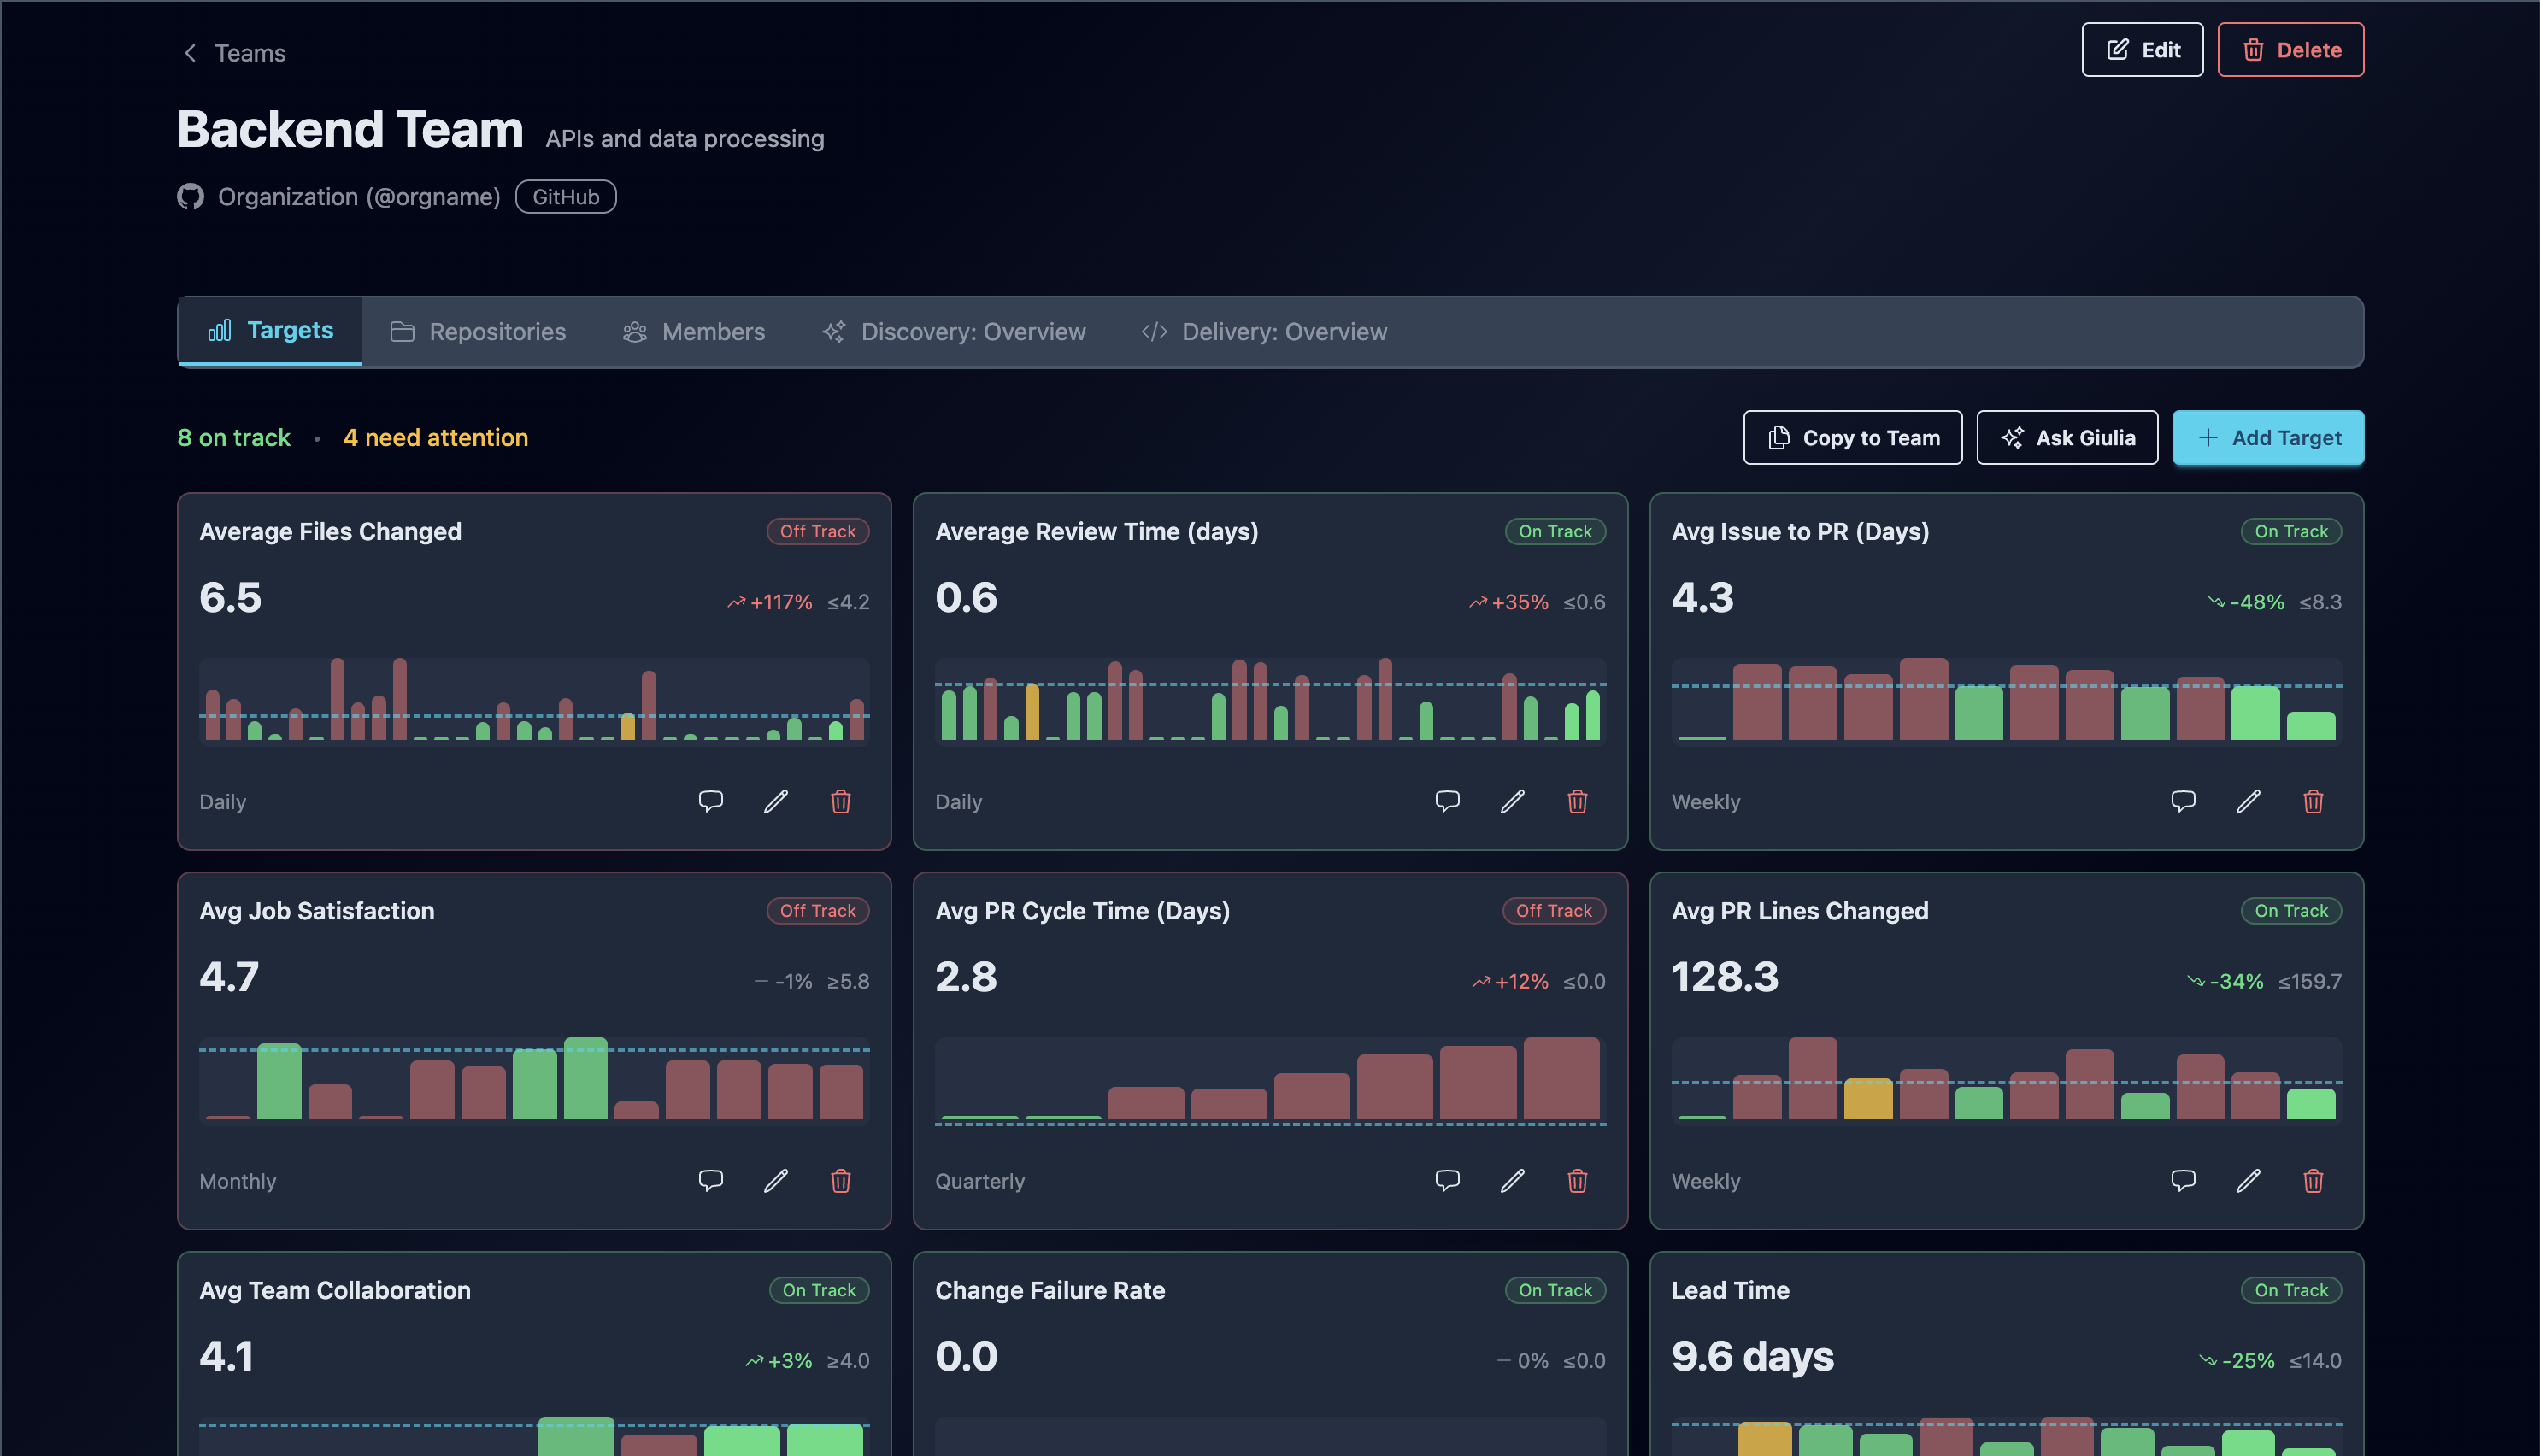Select the pencil icon on Avg PR Cycle Time
2540x1456 pixels.
click(1512, 1181)
